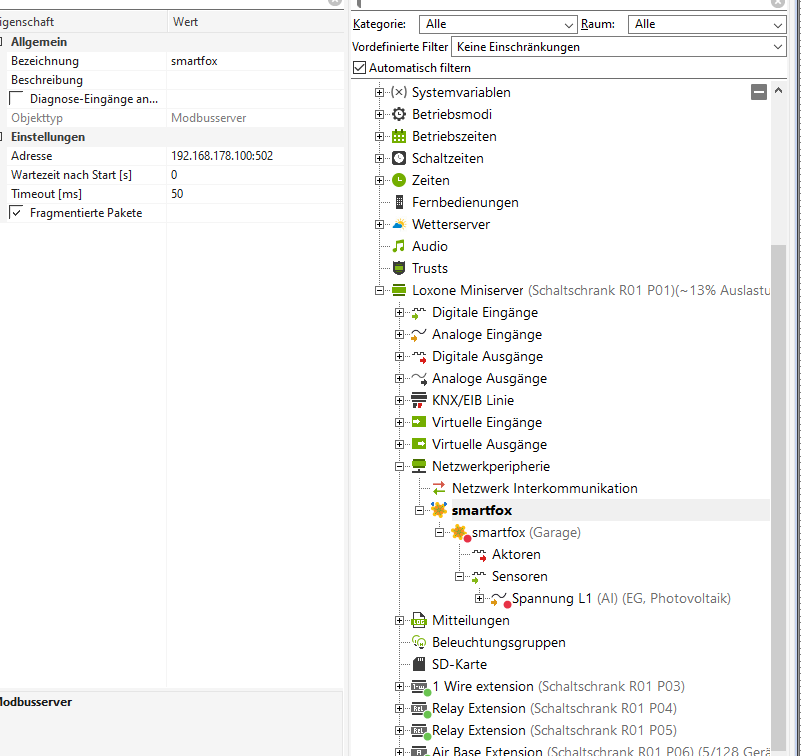Edit the Wartezeit nach Start value
The width and height of the screenshot is (801, 756).
point(255,175)
